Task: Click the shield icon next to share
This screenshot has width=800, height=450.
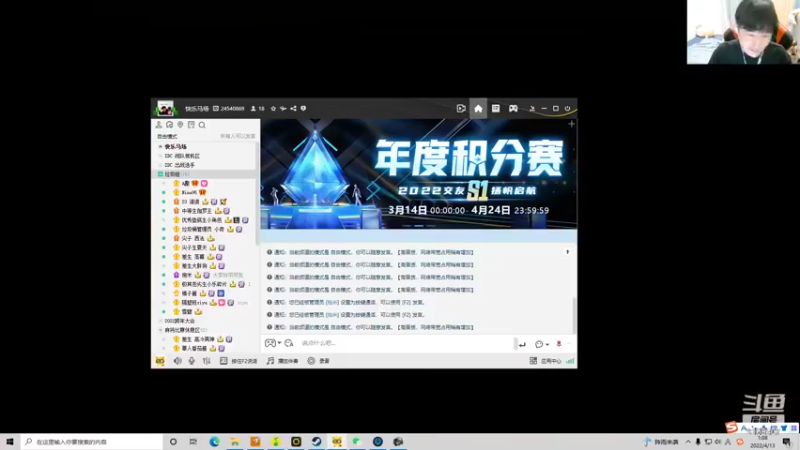Action: point(304,109)
